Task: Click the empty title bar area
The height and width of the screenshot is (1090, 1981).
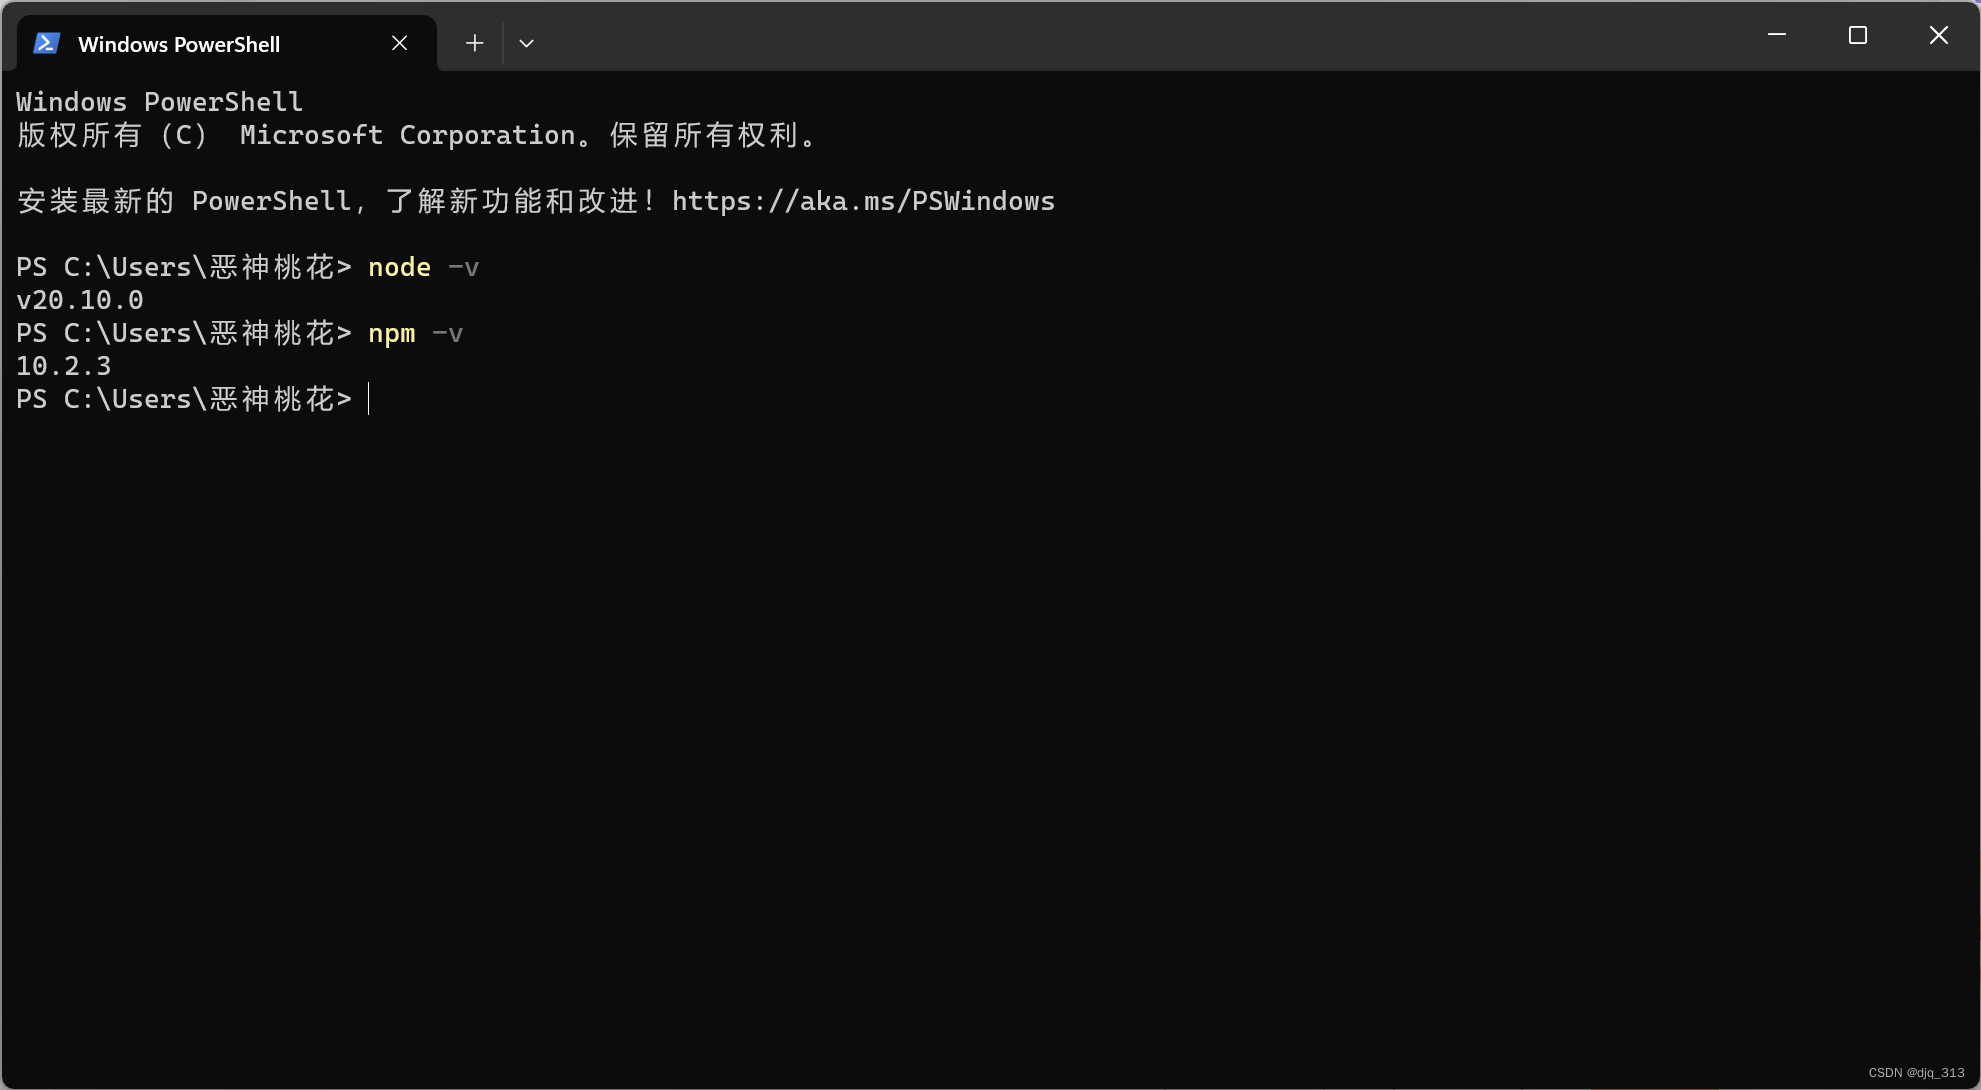Action: (x=1100, y=36)
